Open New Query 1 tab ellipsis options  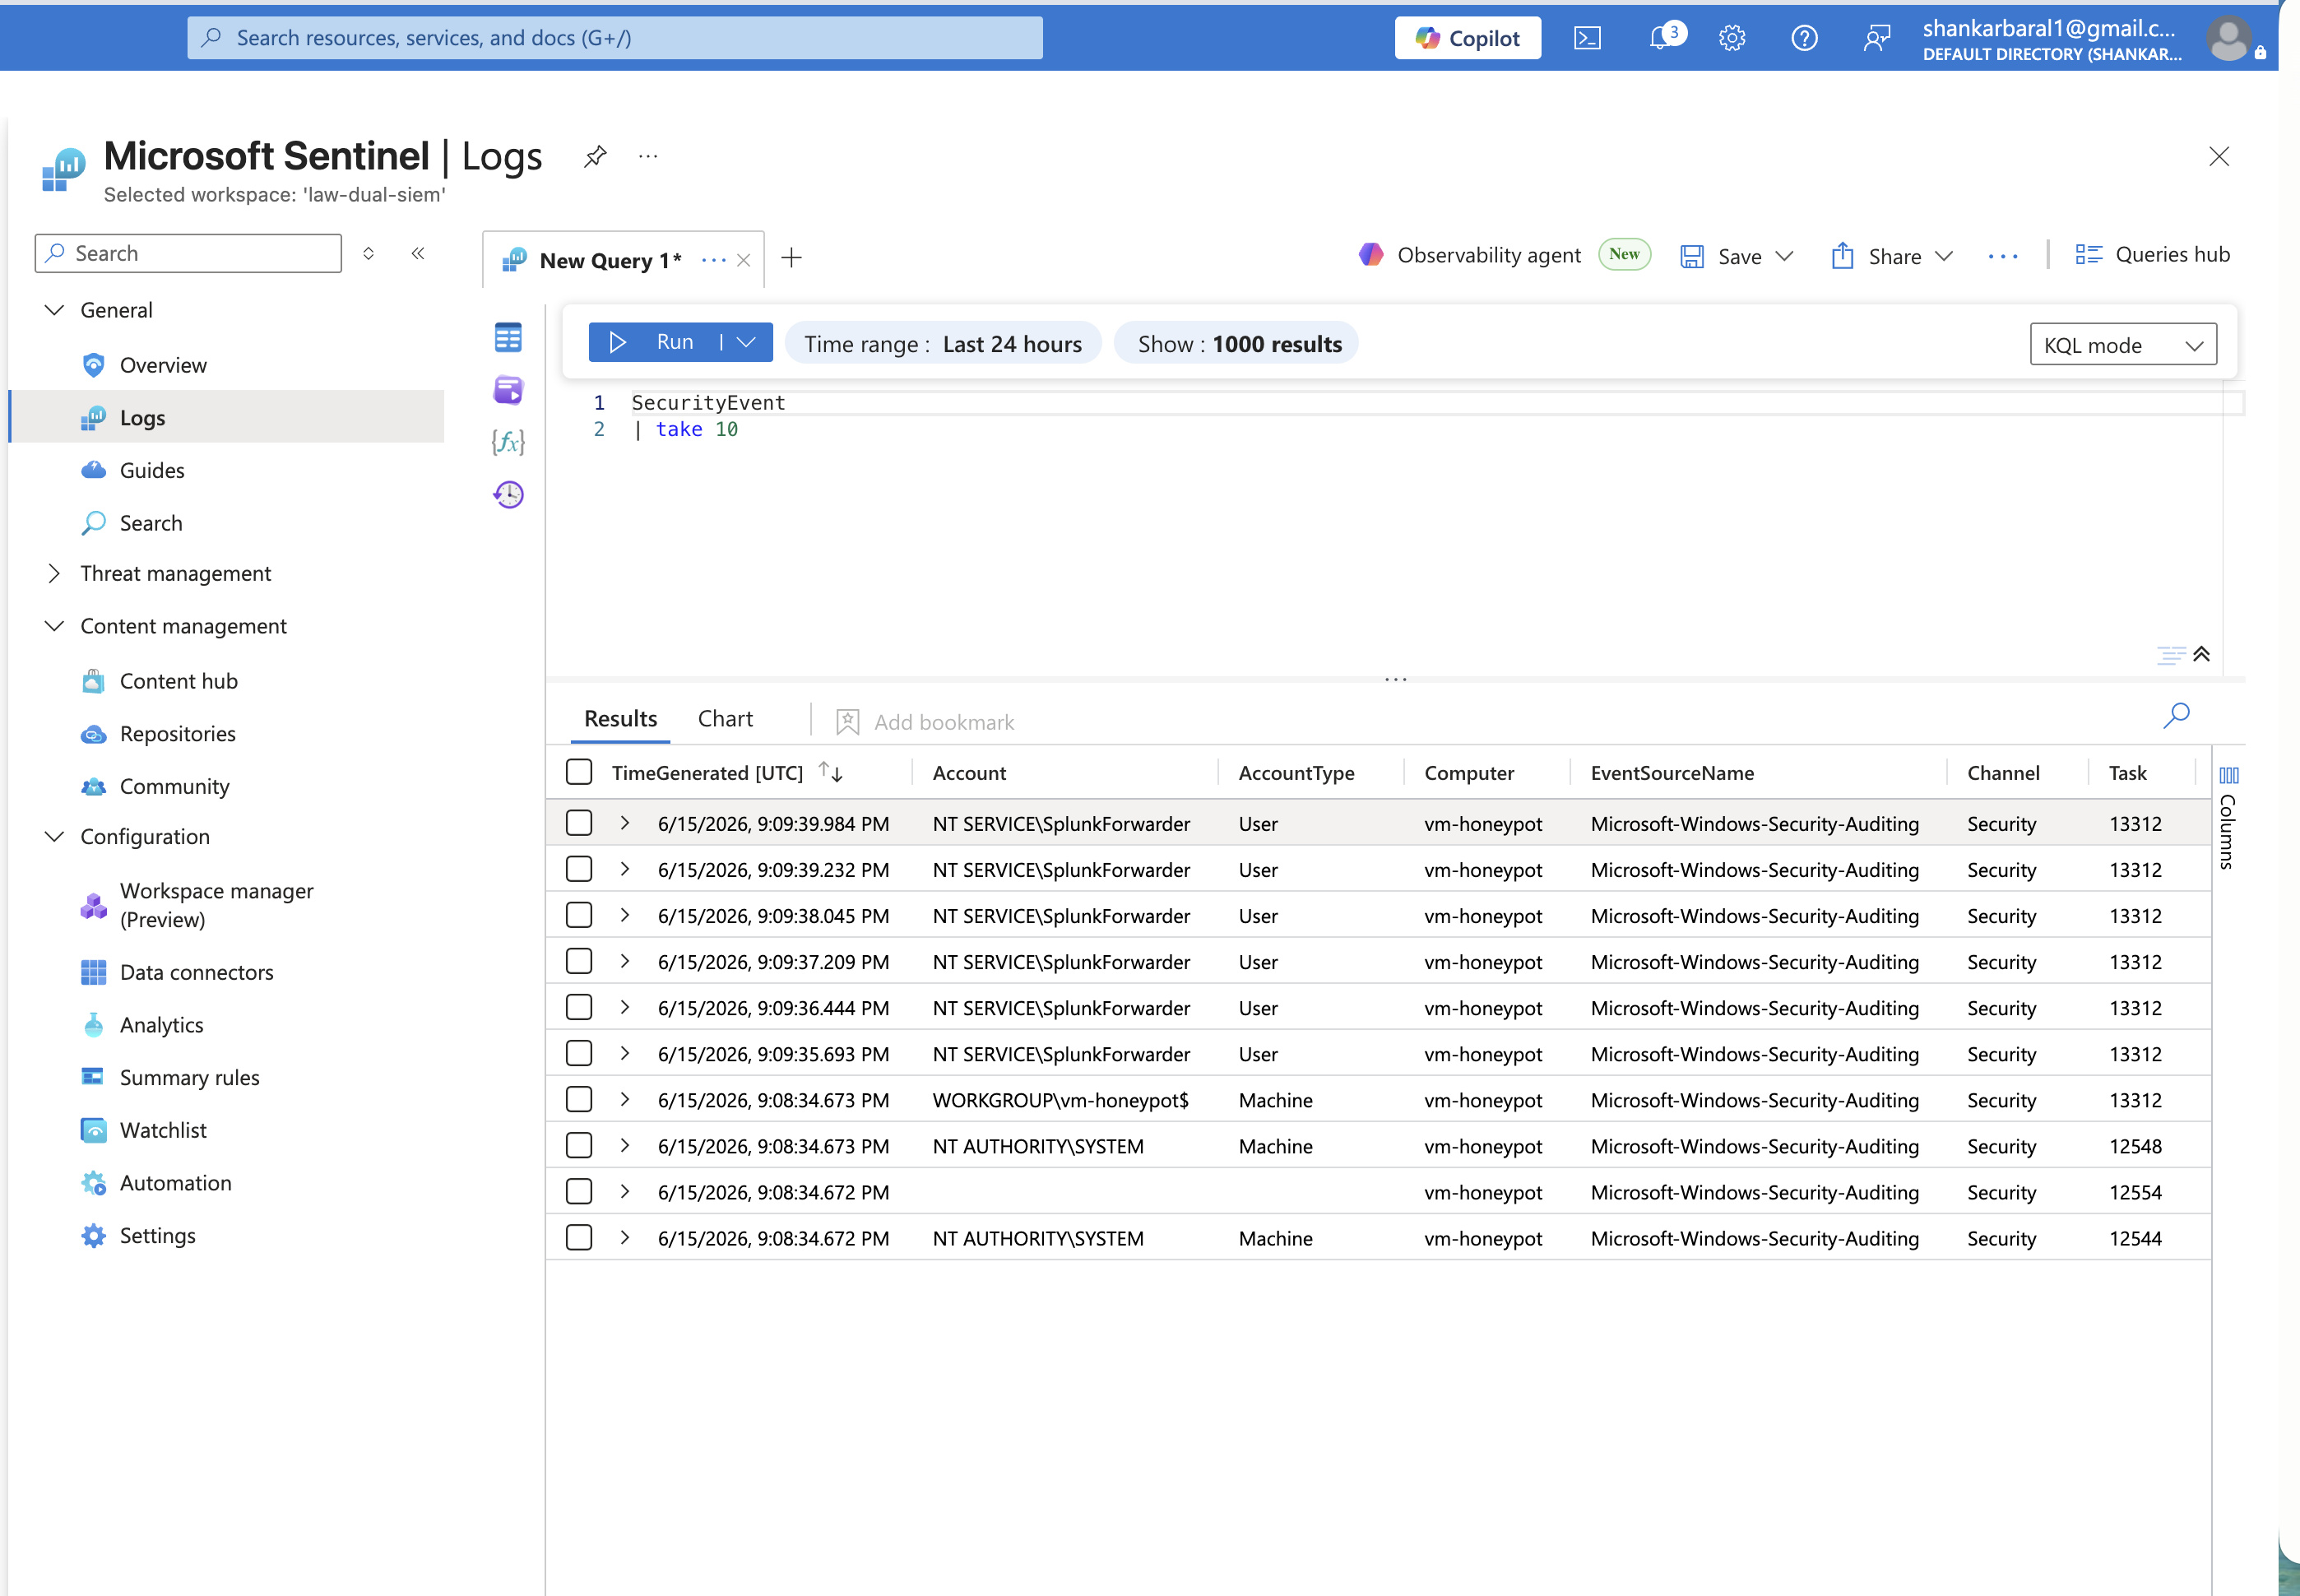(x=713, y=260)
